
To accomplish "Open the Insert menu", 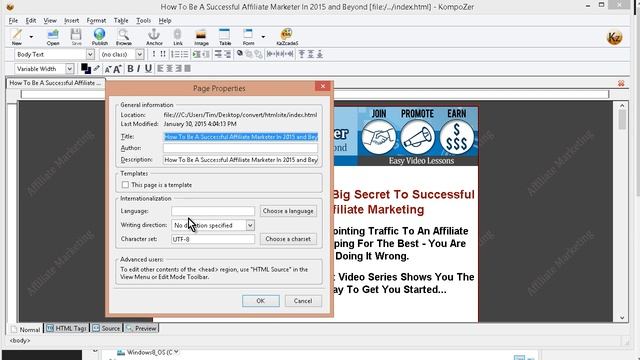I will (71, 20).
